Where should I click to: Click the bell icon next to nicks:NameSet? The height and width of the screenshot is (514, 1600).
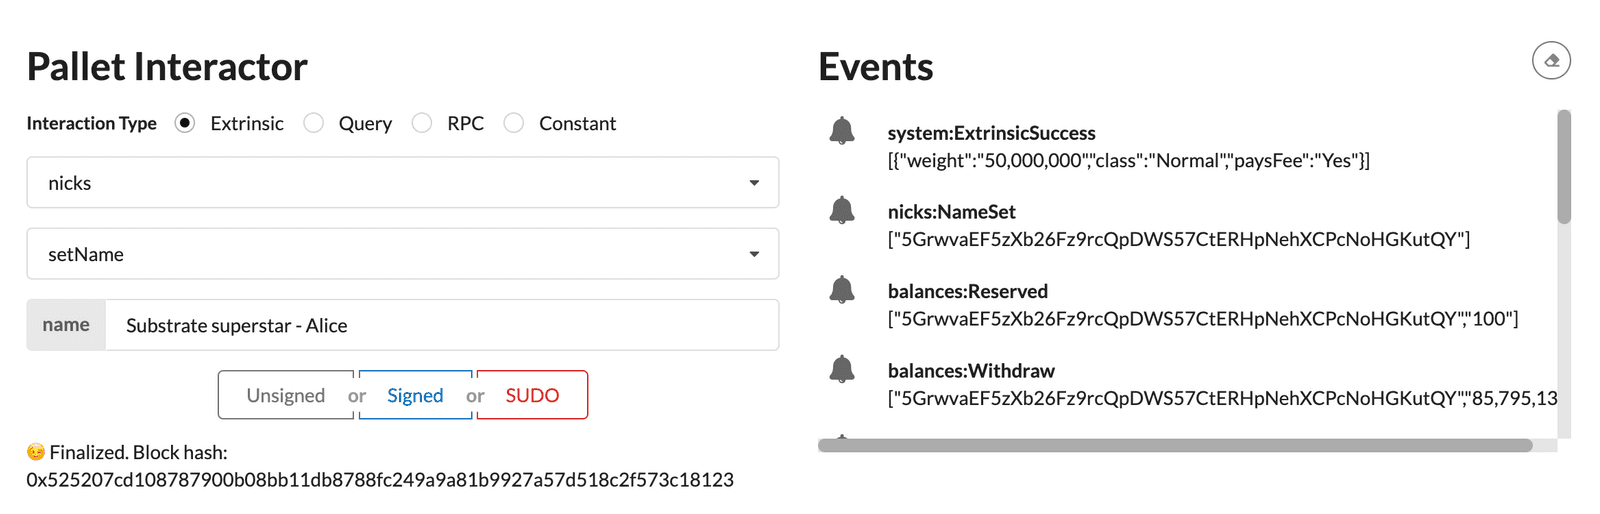tap(842, 210)
